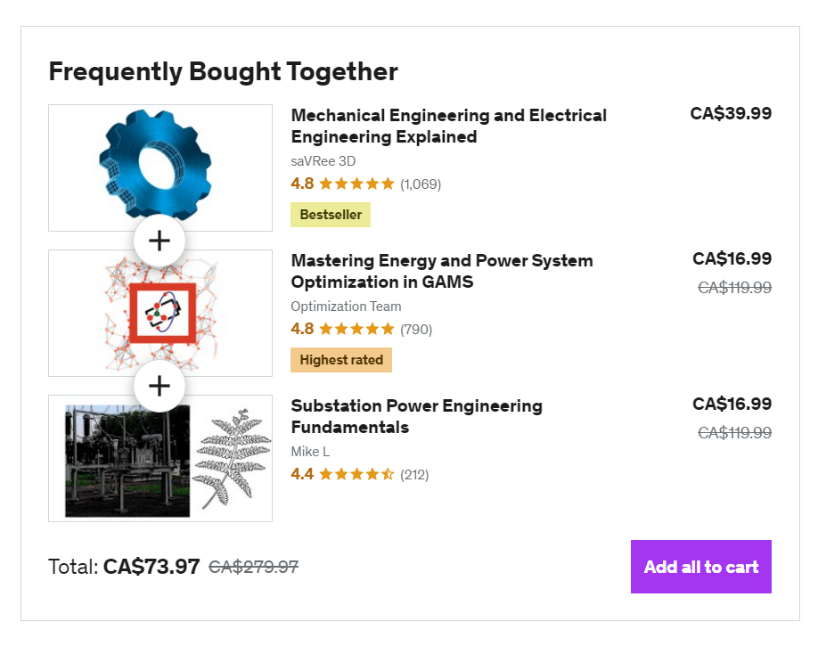The width and height of the screenshot is (826, 646).
Task: Open the blue gear course thumbnail
Action: (160, 165)
